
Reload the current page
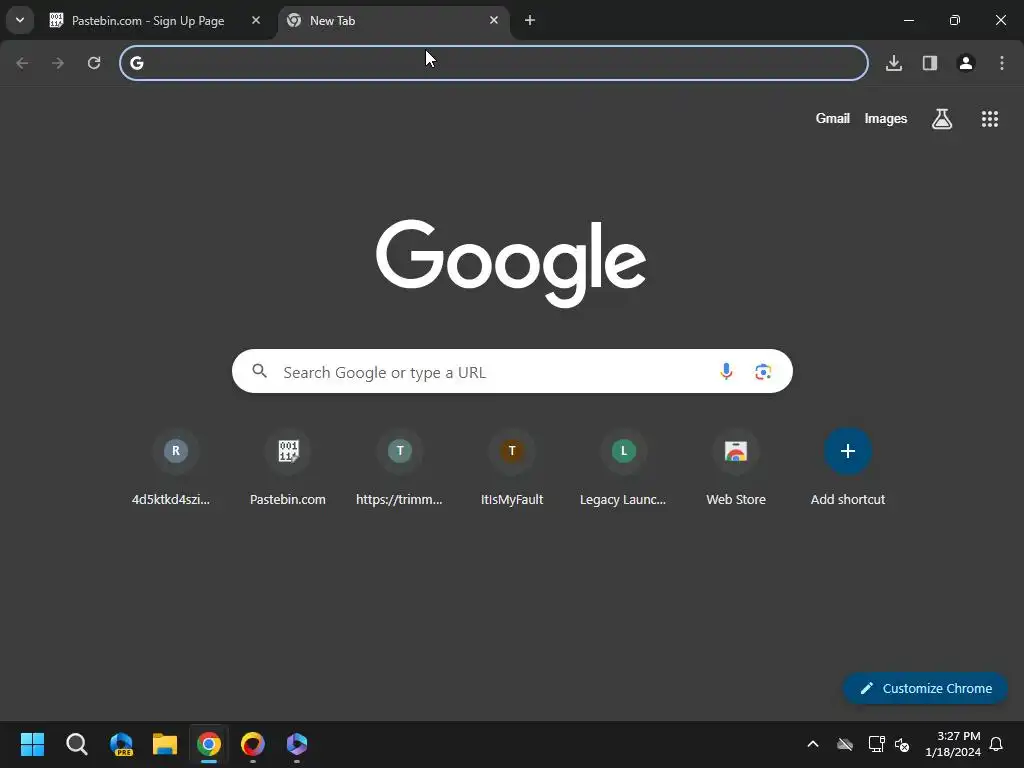coord(94,63)
